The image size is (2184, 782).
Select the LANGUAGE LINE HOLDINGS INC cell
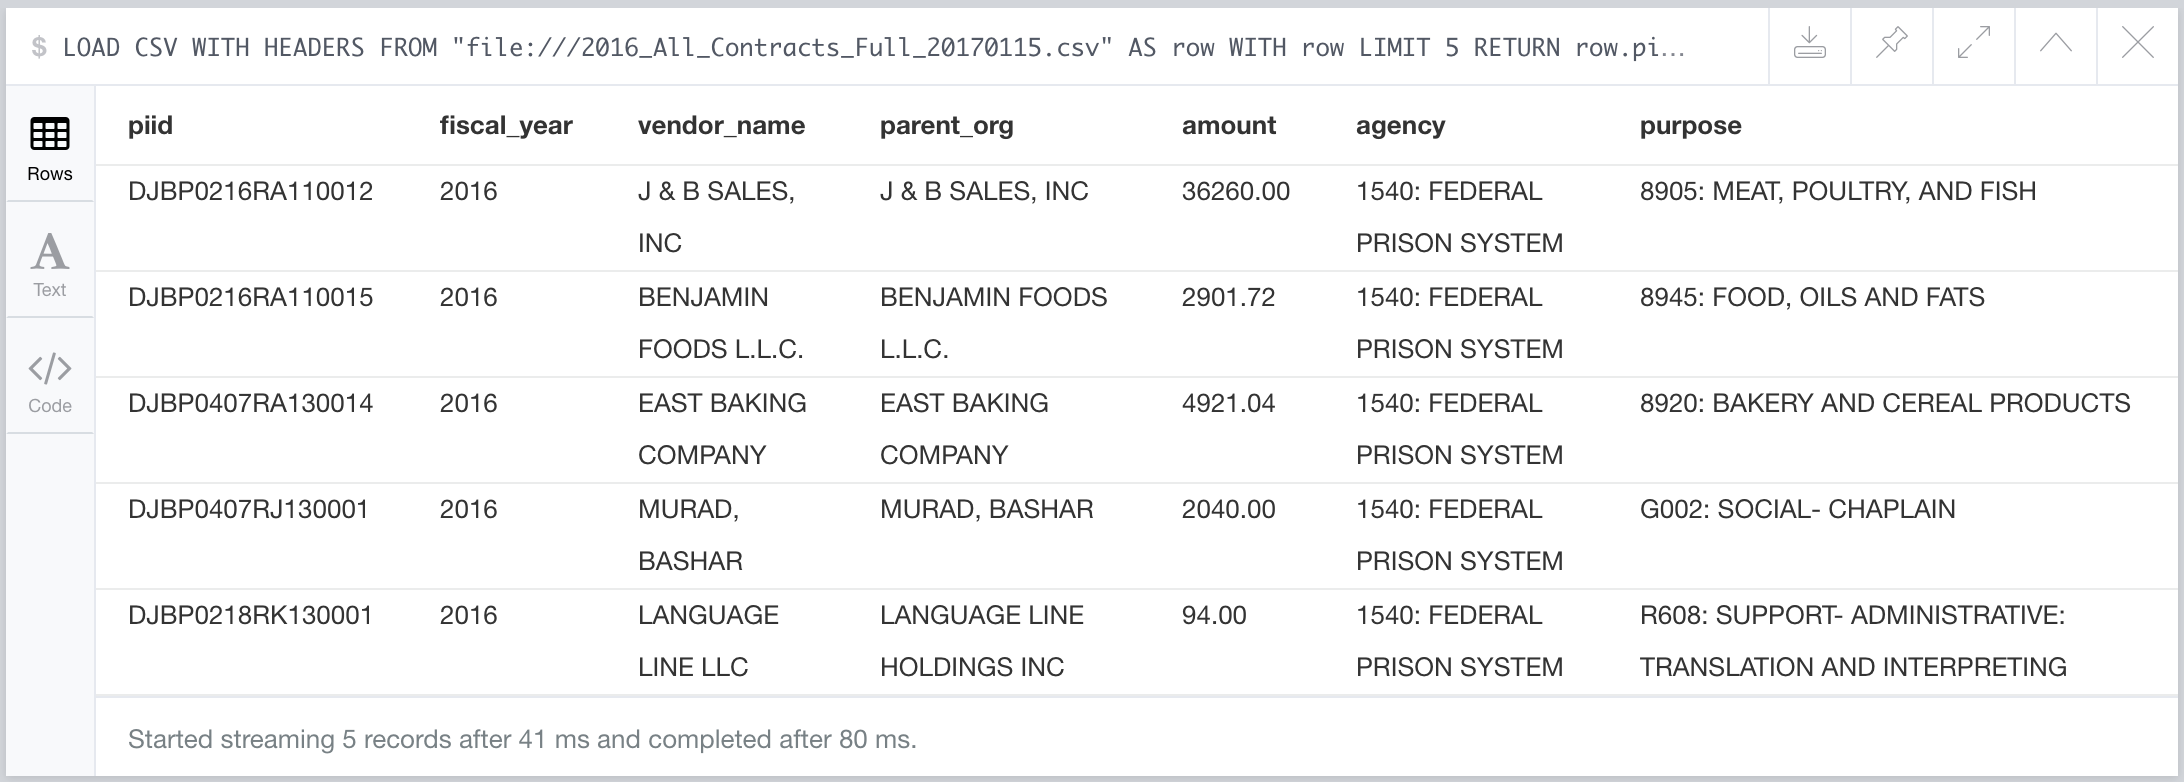point(981,641)
